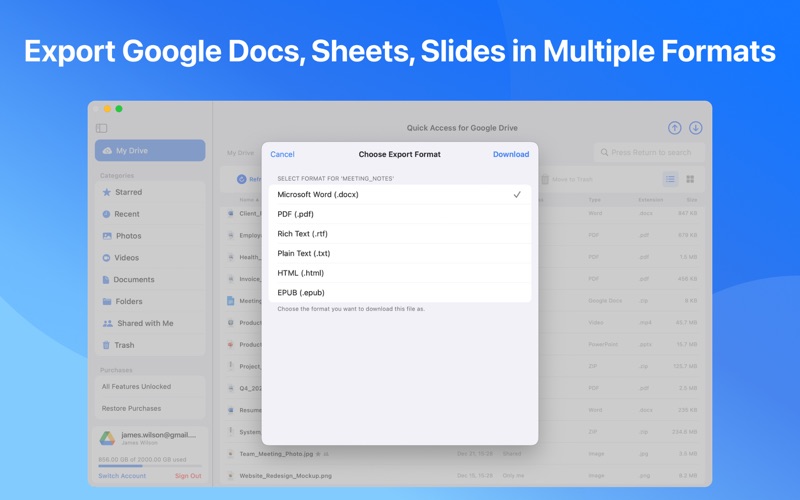Click Restore Purchases
800x500 pixels.
pos(150,409)
